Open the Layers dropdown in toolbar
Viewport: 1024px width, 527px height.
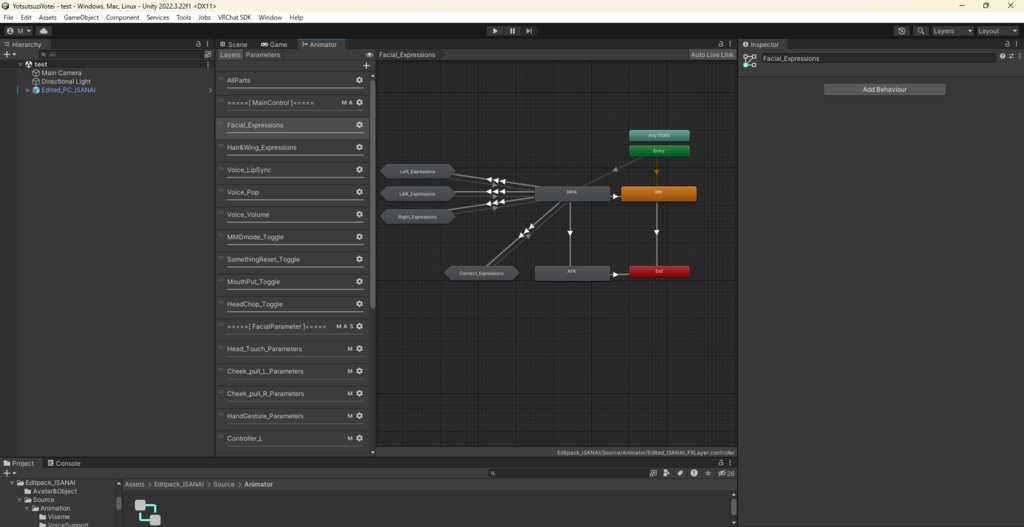tap(953, 31)
